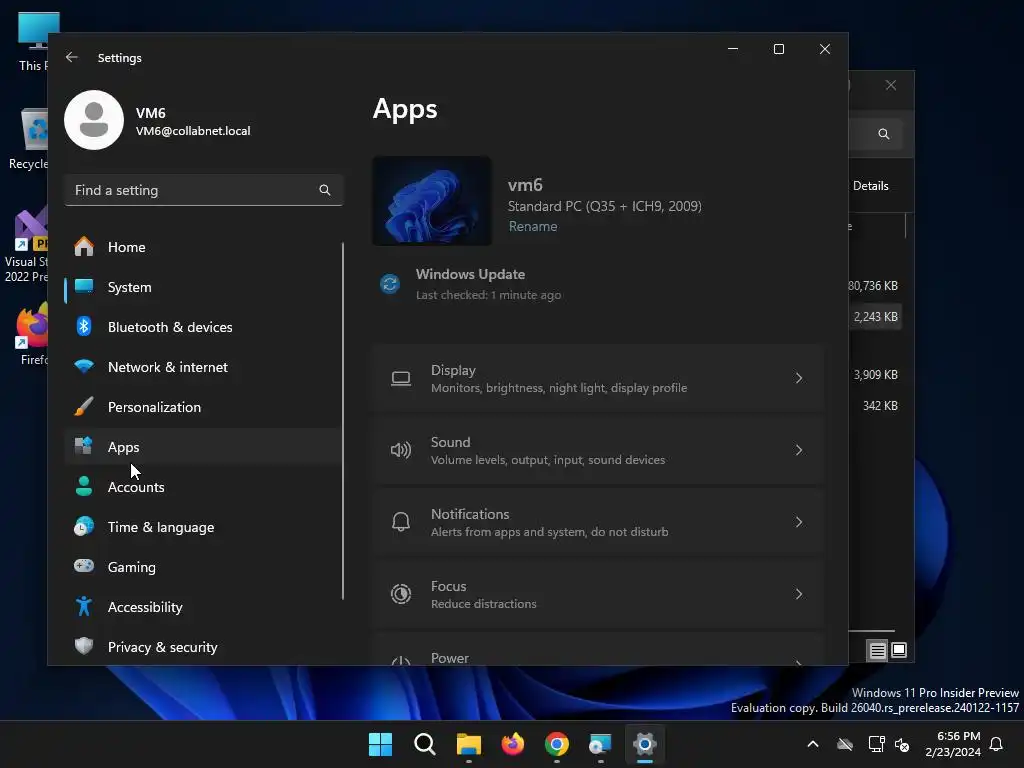1024x768 pixels.
Task: Select the 2,243 KB row in background window
Action: coord(876,317)
